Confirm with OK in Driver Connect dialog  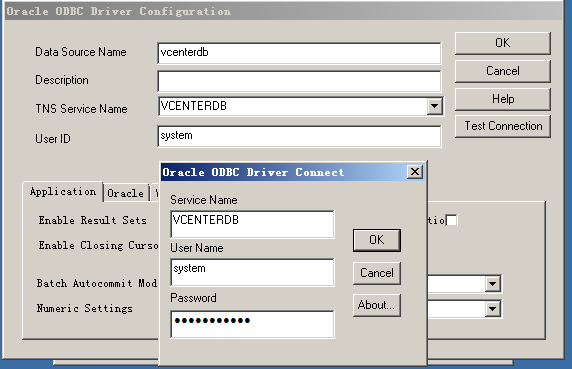pos(376,240)
